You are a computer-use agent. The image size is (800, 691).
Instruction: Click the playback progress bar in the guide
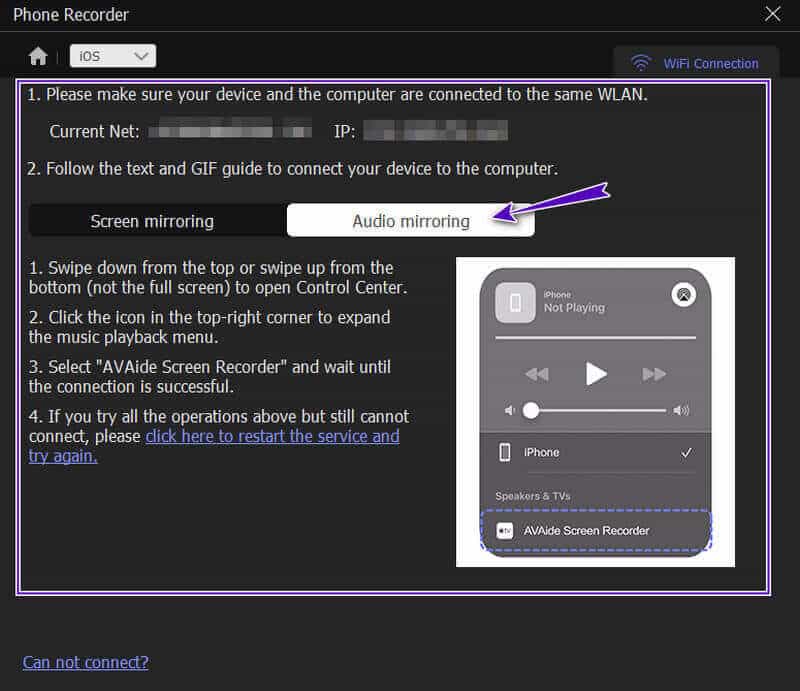[595, 337]
